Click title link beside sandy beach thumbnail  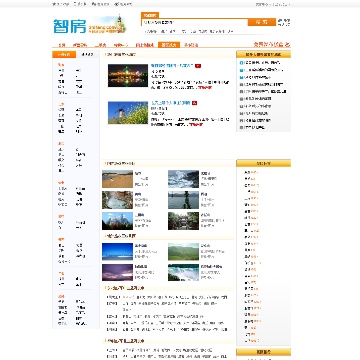point(138,173)
